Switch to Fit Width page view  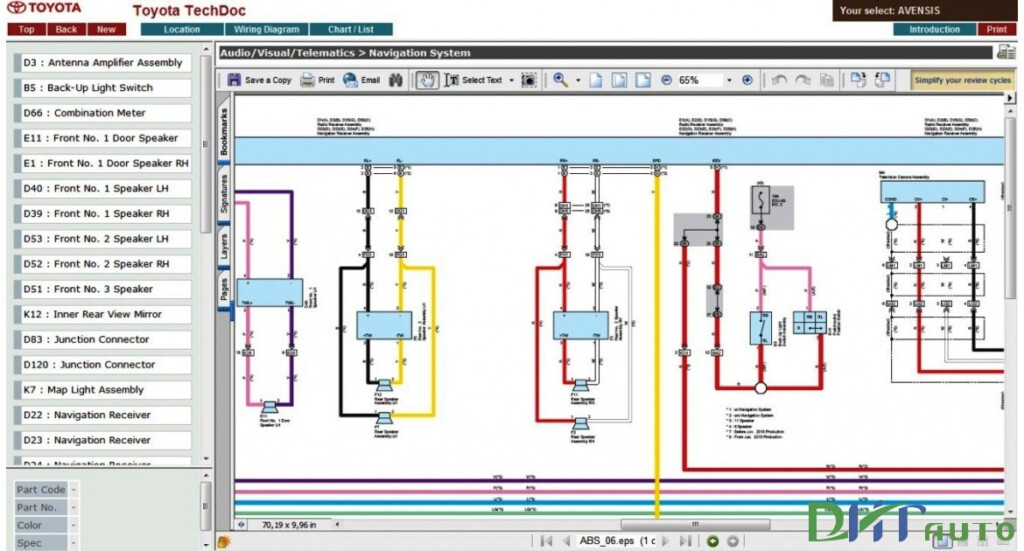643,80
